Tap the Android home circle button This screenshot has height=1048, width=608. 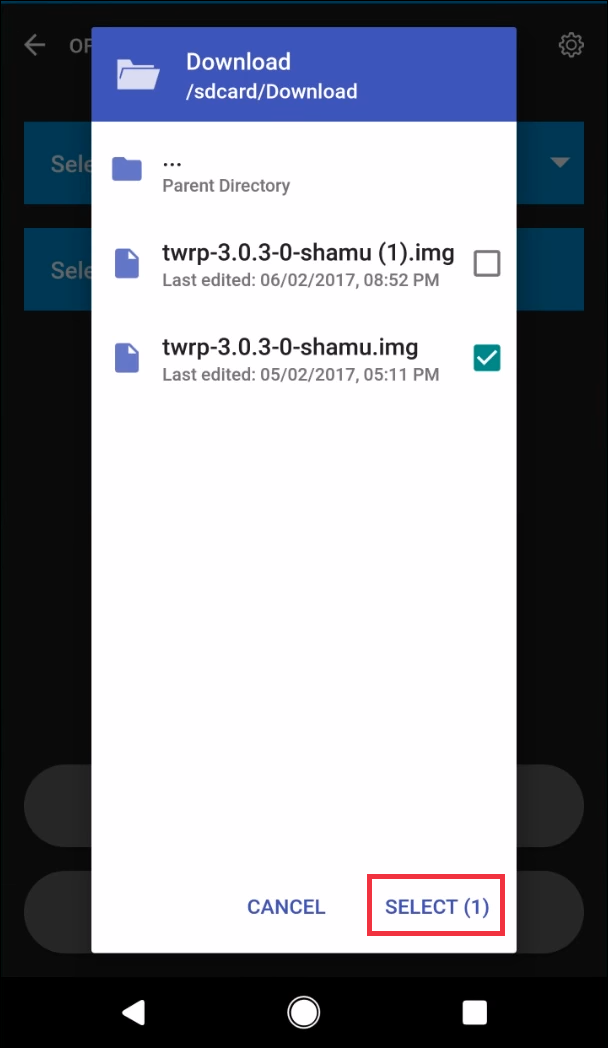(303, 1013)
